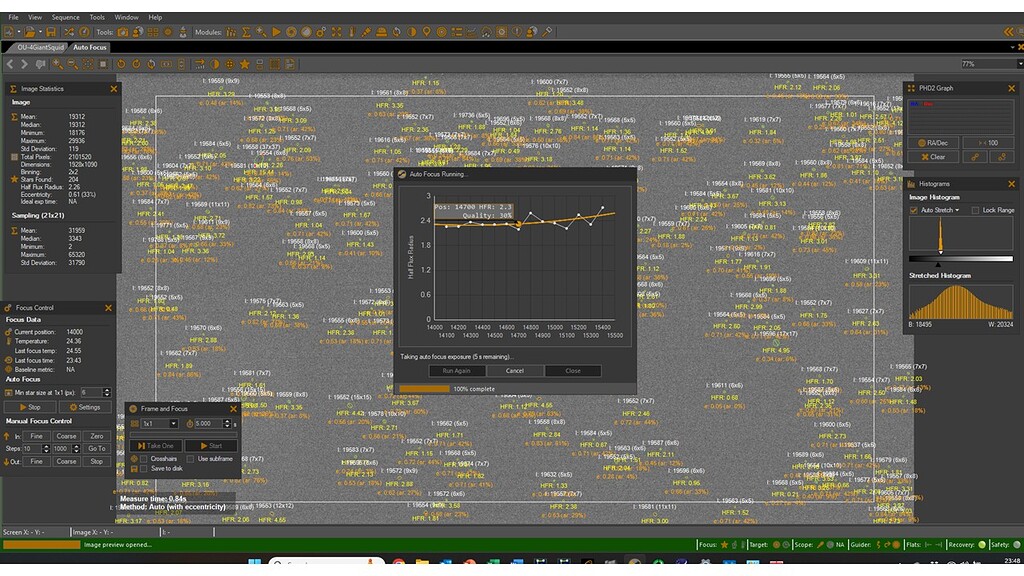
Task: Open the 1x1 binning dropdown
Action: pyautogui.click(x=172, y=424)
